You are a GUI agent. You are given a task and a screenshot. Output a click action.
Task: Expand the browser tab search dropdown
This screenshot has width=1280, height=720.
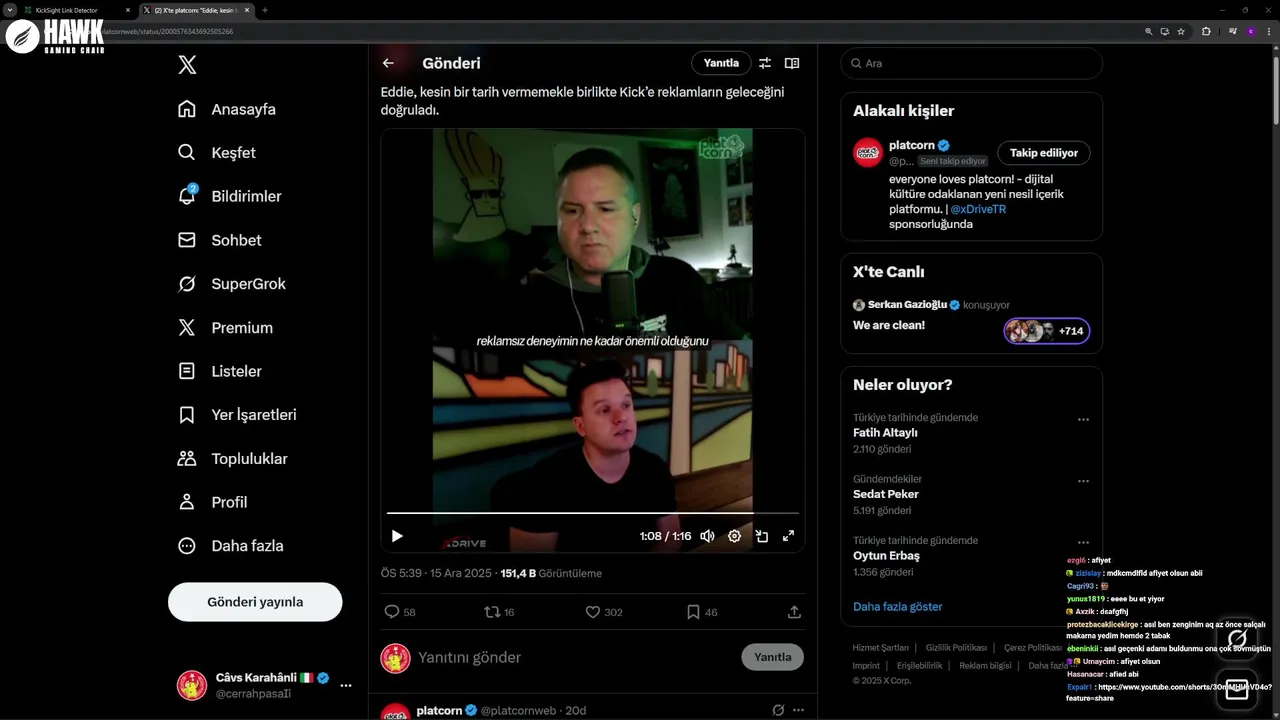(x=9, y=10)
